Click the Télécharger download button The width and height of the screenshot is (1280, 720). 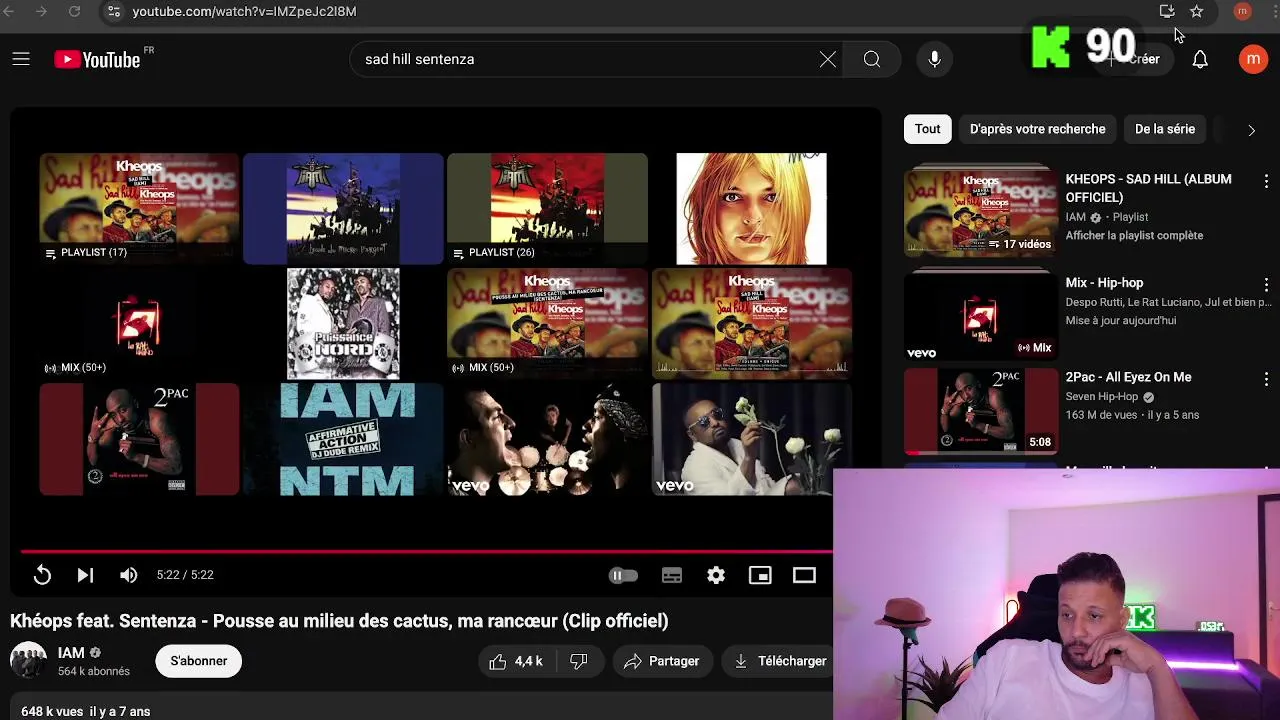780,661
